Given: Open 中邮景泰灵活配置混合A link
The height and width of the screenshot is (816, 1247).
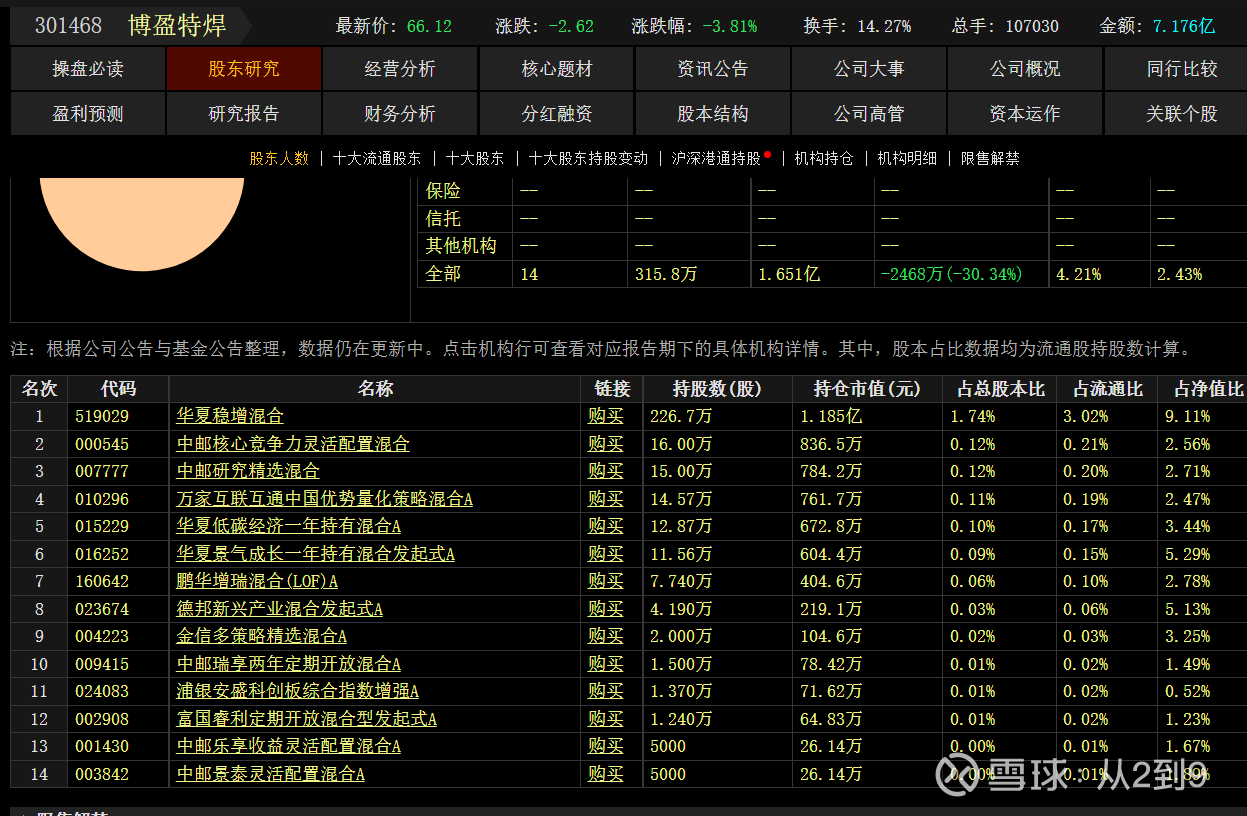Looking at the screenshot, I should click(271, 774).
